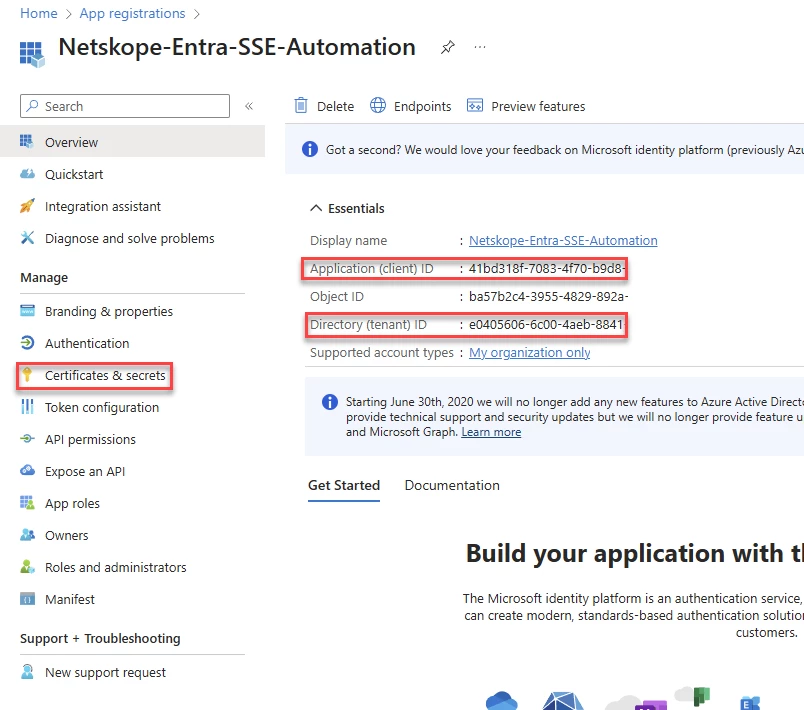
Task: Open the App registrations breadcrumb link
Action: coord(132,13)
